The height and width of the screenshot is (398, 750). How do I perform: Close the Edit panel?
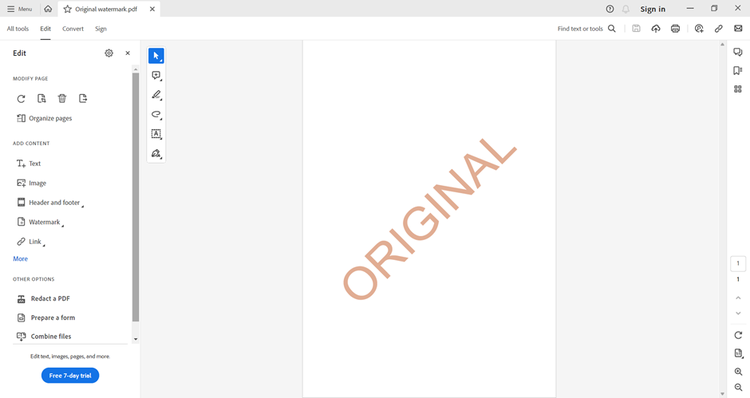pos(128,53)
